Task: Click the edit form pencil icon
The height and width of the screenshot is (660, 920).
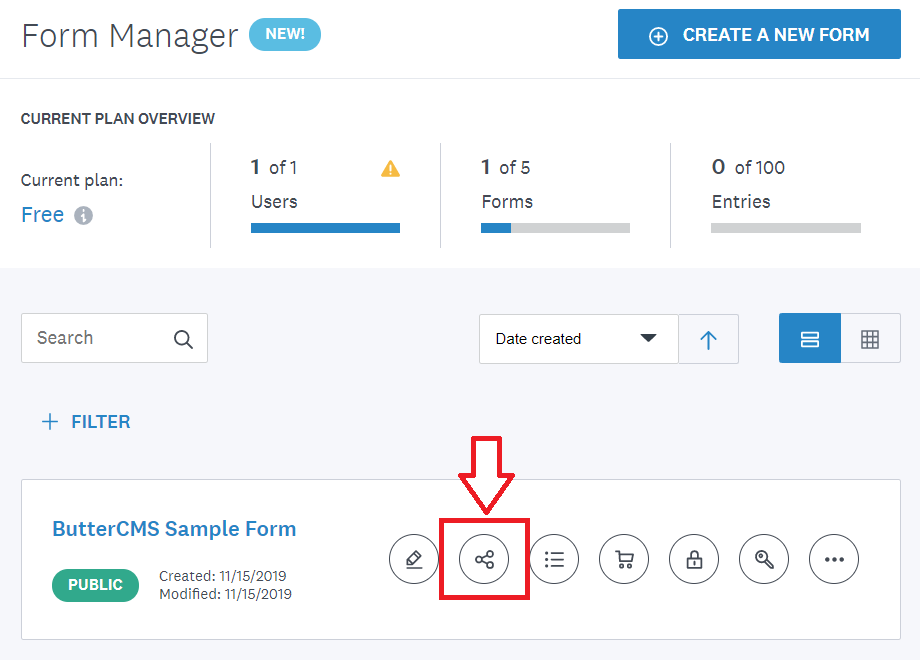Action: [x=414, y=559]
